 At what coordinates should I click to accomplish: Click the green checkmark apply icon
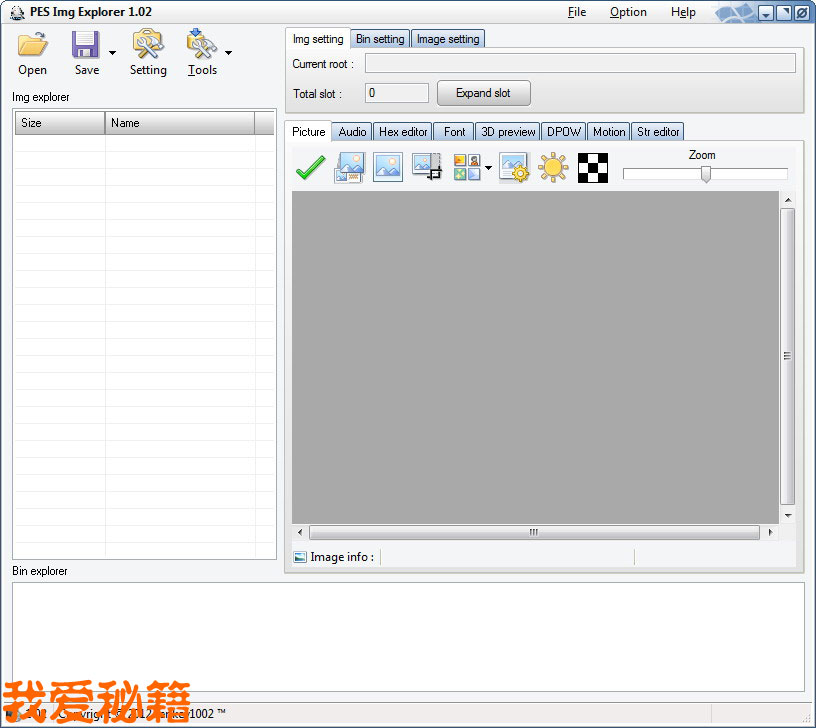pyautogui.click(x=310, y=168)
